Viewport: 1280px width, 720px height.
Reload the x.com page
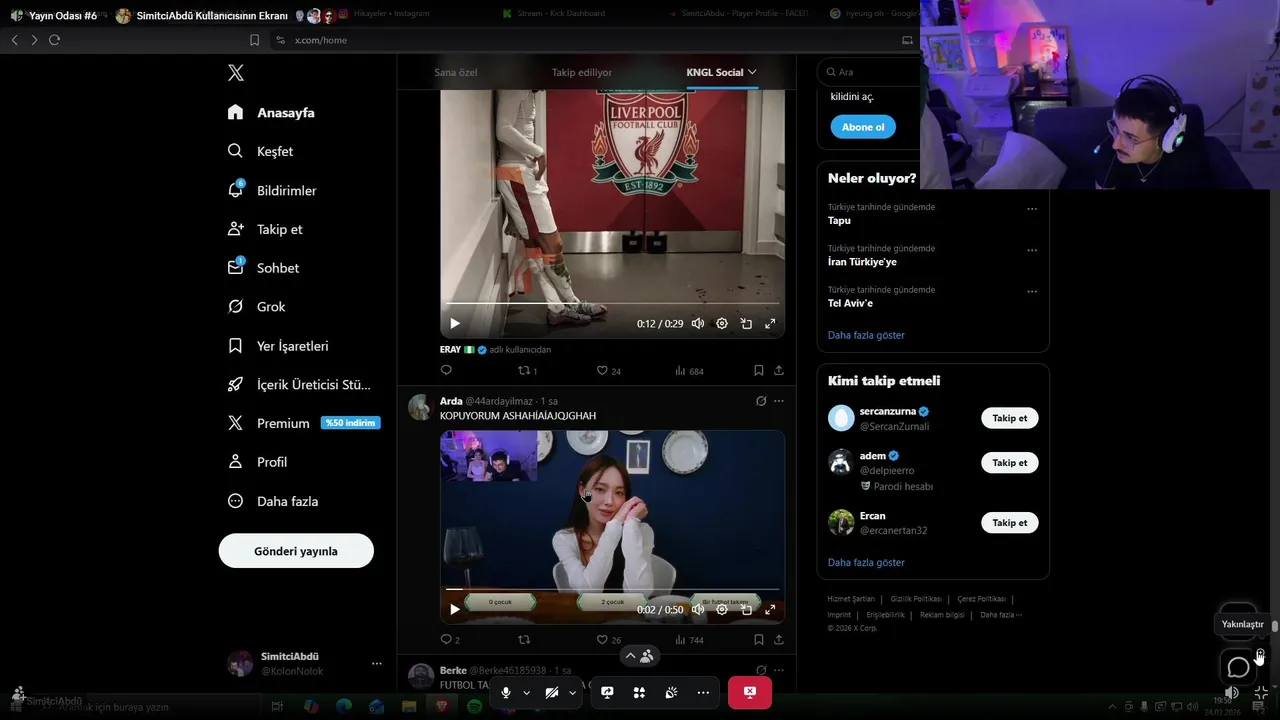[54, 40]
